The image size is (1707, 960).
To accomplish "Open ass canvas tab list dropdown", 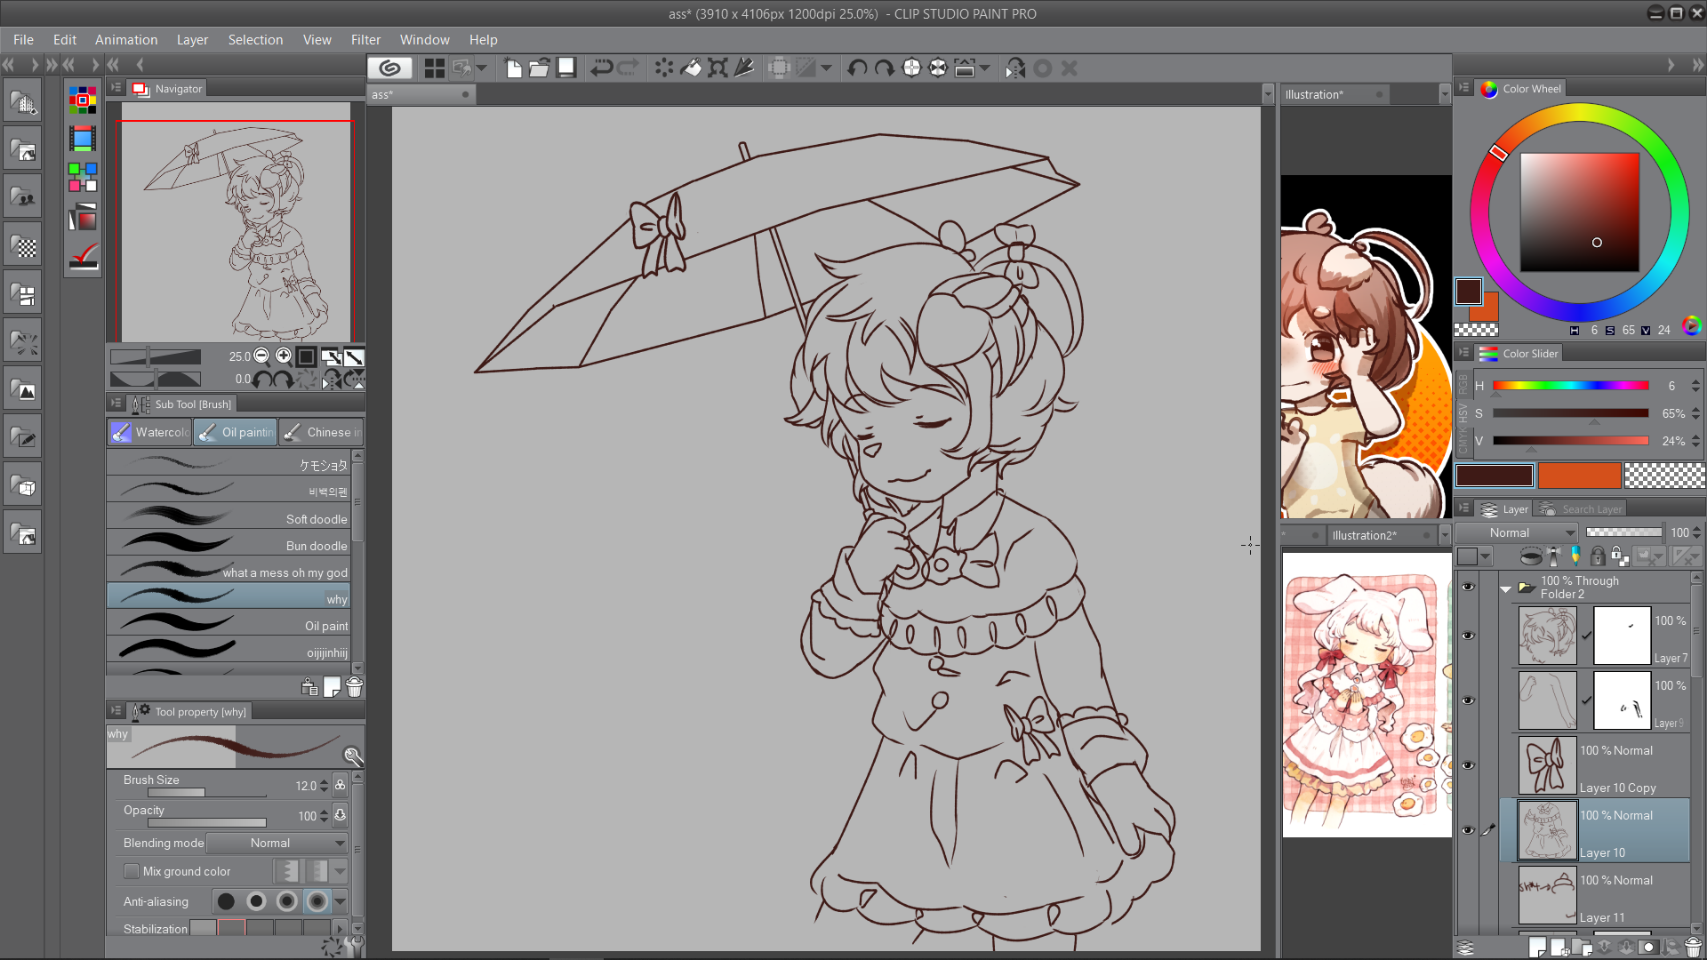I will (1268, 94).
